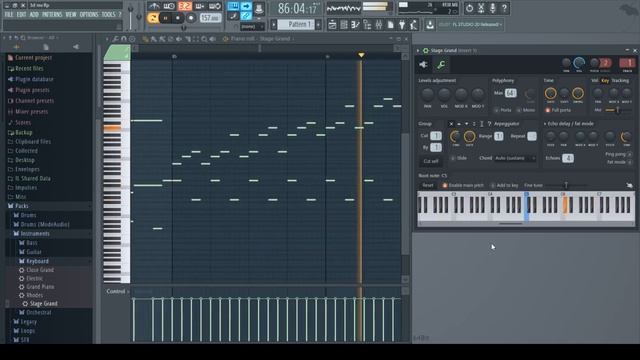Open the FILE menu
Image resolution: width=640 pixels, height=360 pixels.
pyautogui.click(x=9, y=14)
